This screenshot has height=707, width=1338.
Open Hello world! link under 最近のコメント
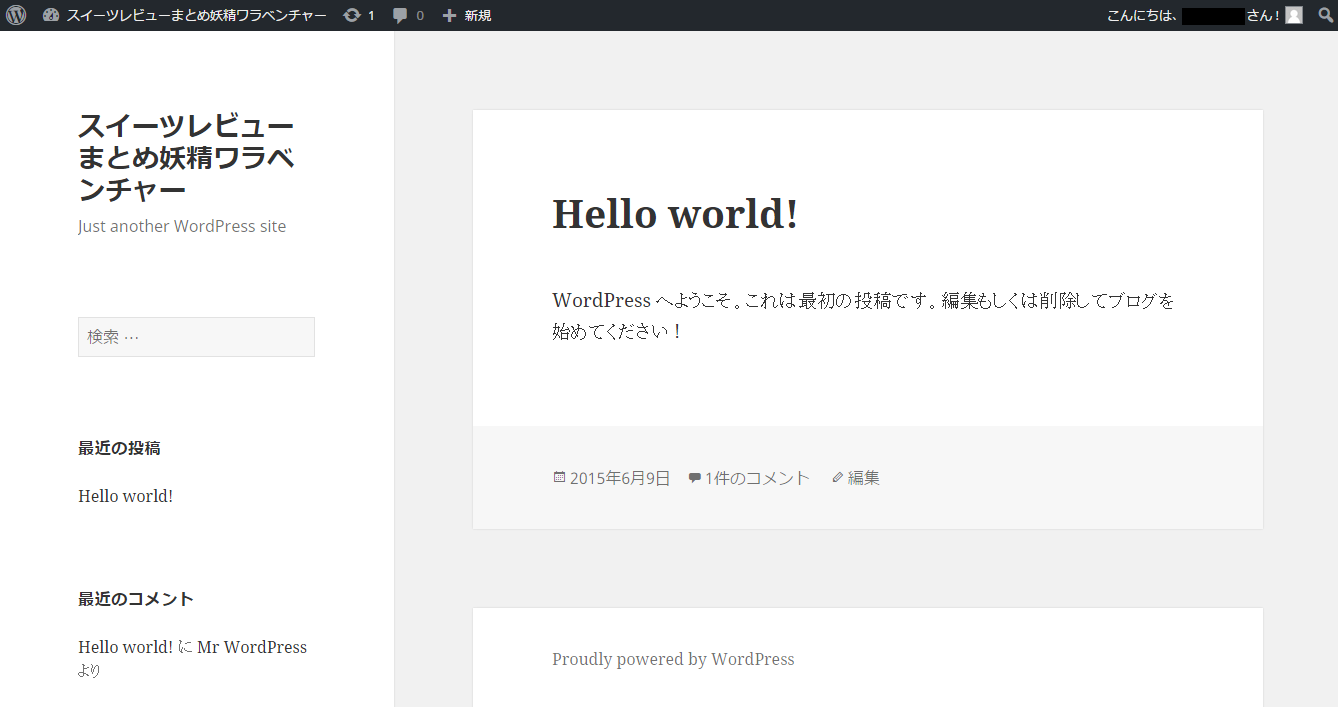click(x=126, y=647)
